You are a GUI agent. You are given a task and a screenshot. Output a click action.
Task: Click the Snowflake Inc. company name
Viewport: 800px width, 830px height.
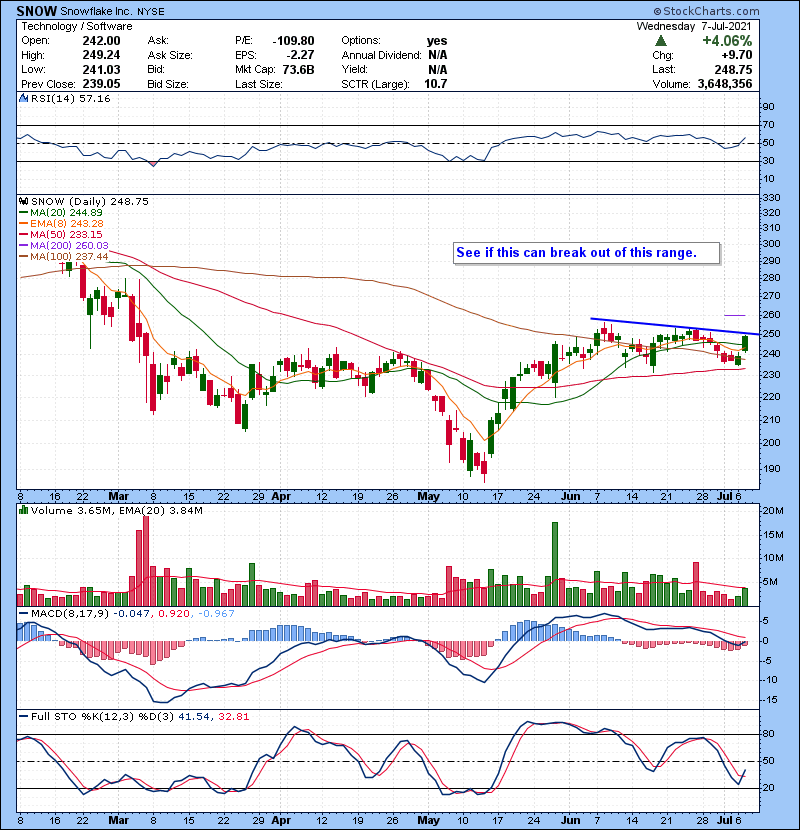click(x=97, y=11)
